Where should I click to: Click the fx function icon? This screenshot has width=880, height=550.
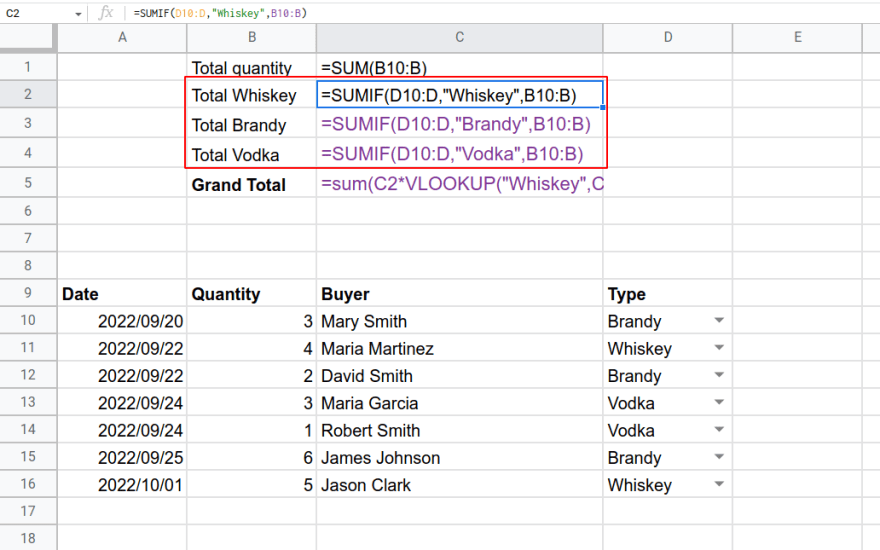[106, 13]
